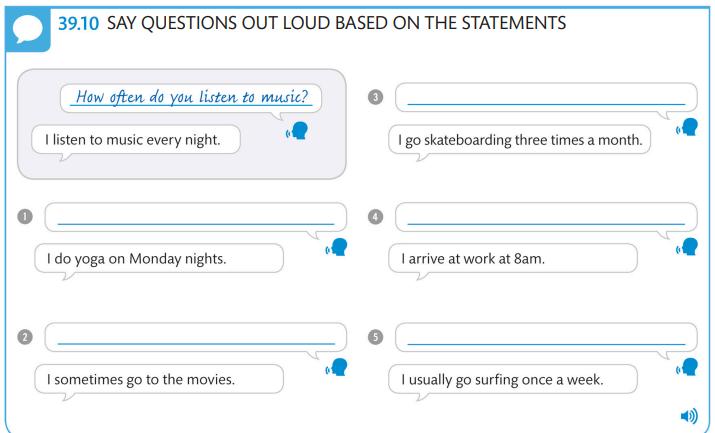Click the 'I sometimes go to the movies.' bubble

point(159,379)
